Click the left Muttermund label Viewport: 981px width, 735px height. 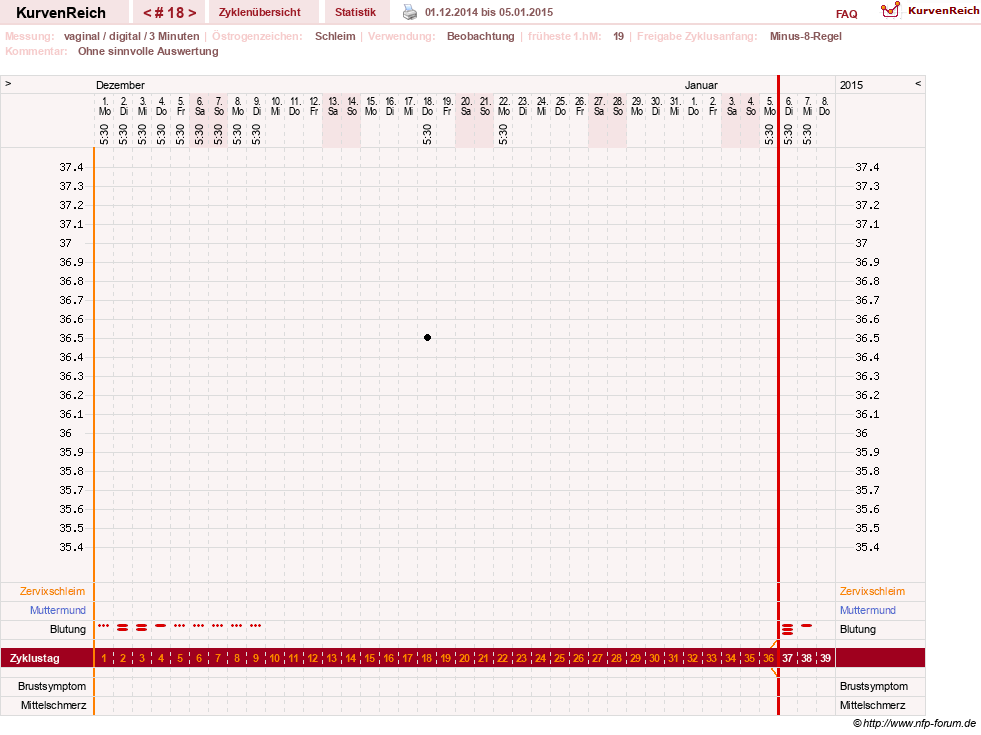(x=58, y=610)
